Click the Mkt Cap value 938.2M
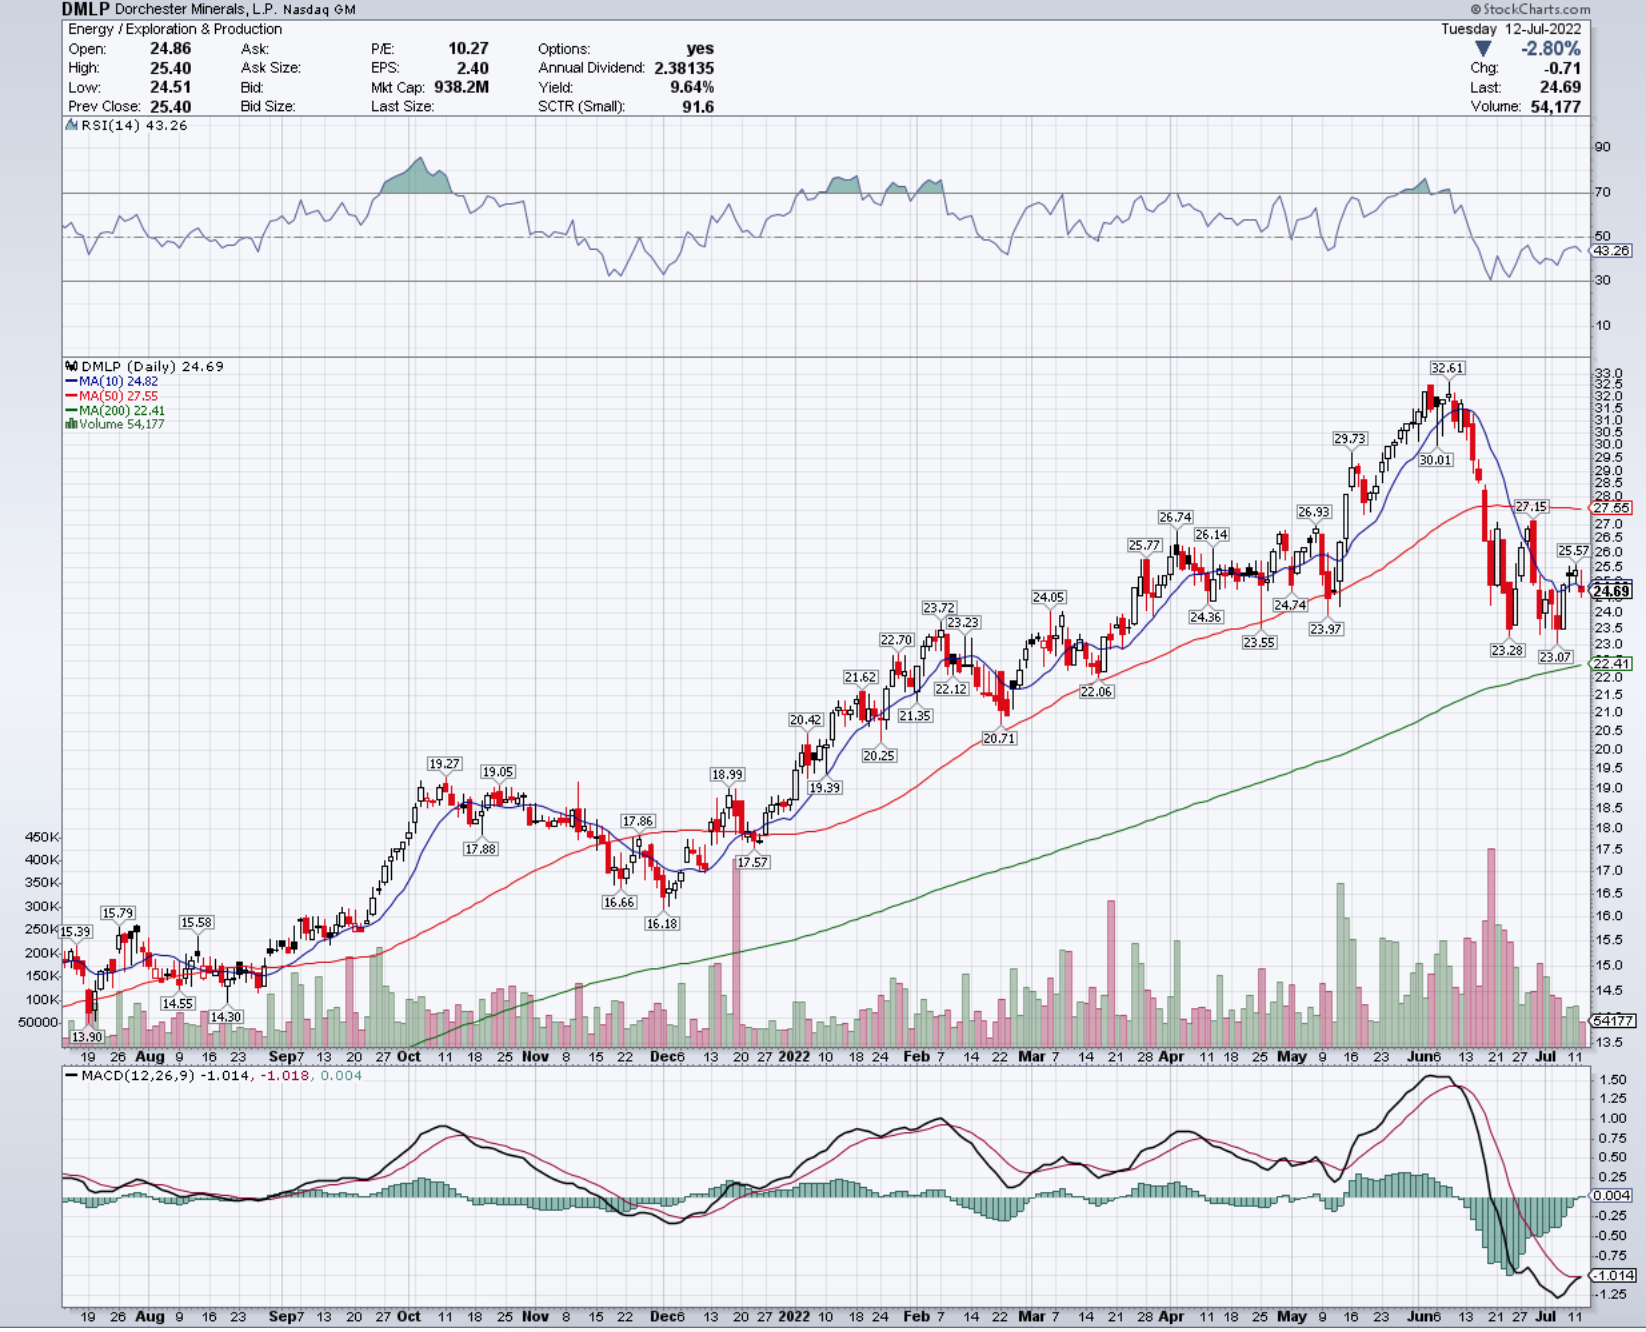 461,87
